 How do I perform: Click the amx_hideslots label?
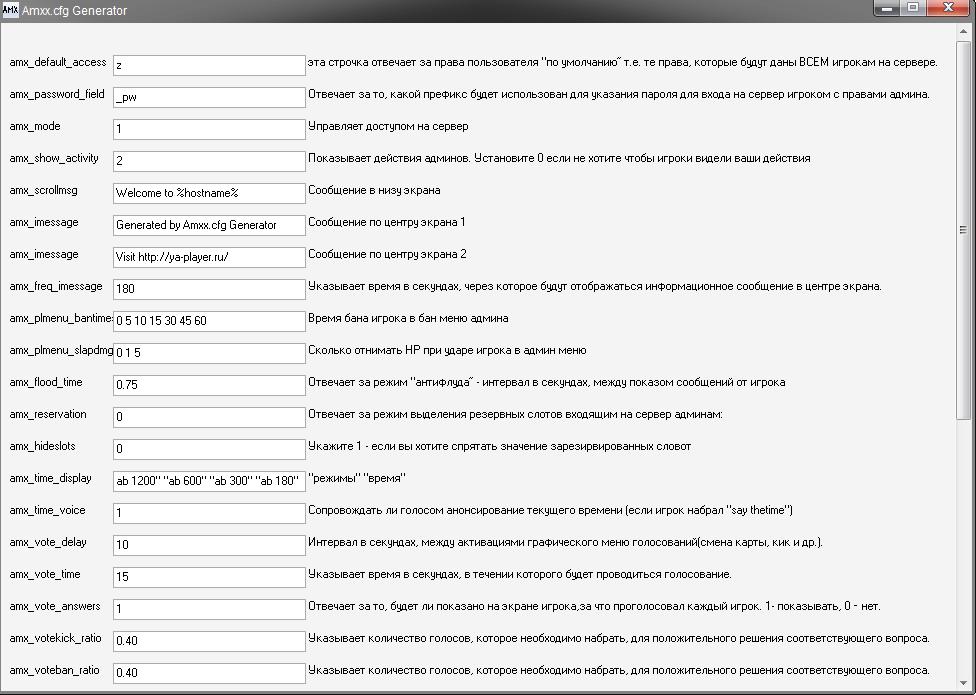[x=41, y=446]
